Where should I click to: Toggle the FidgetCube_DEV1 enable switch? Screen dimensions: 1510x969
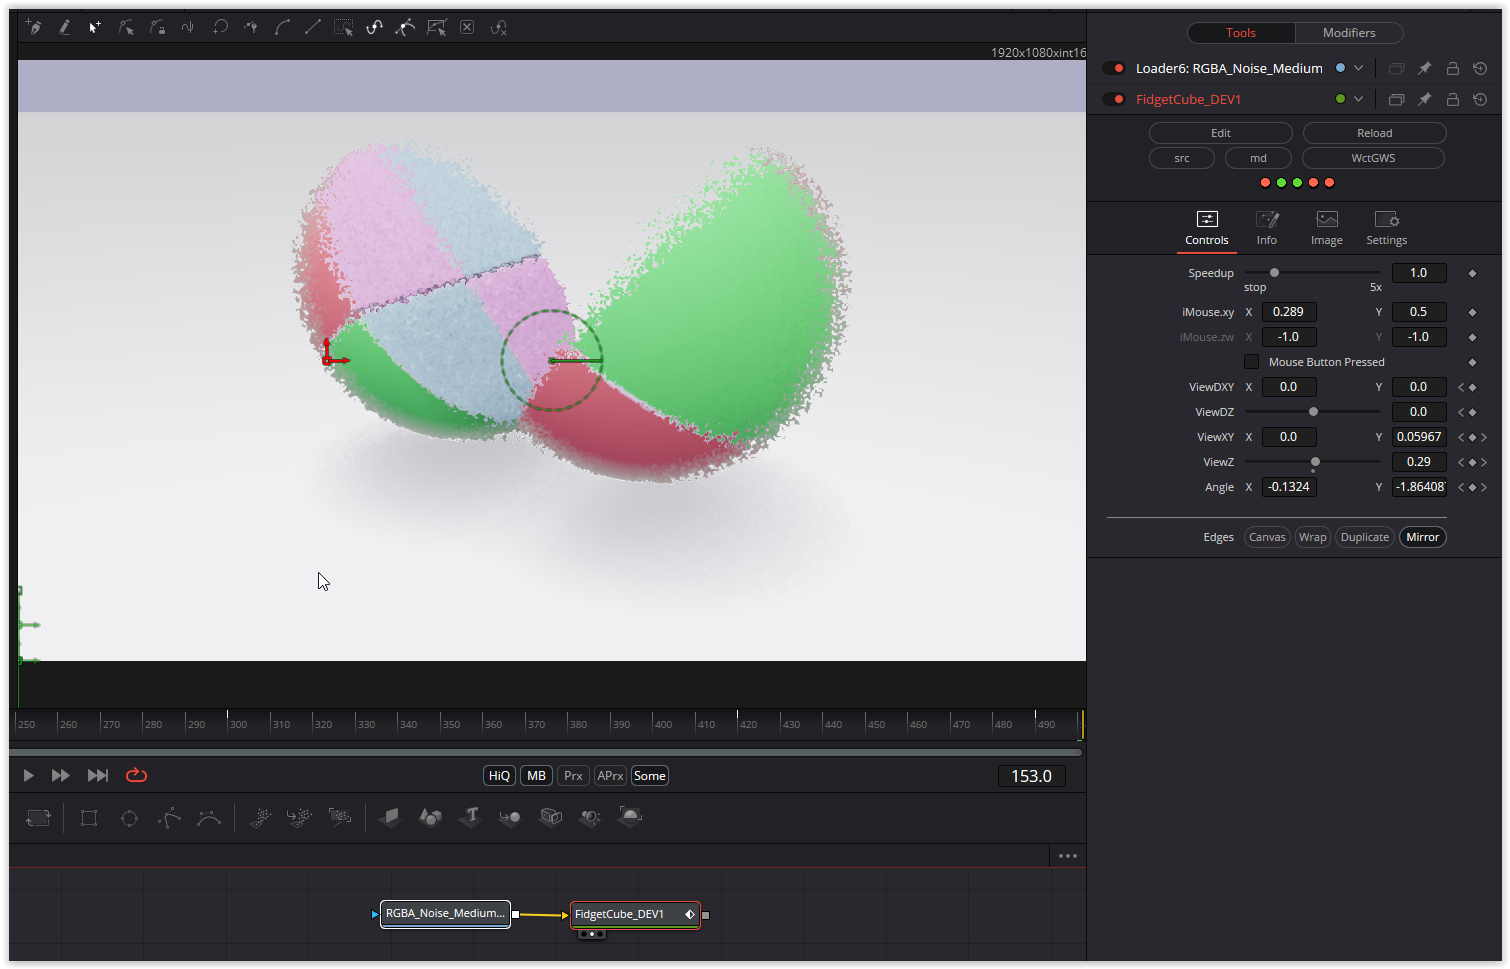point(1113,99)
